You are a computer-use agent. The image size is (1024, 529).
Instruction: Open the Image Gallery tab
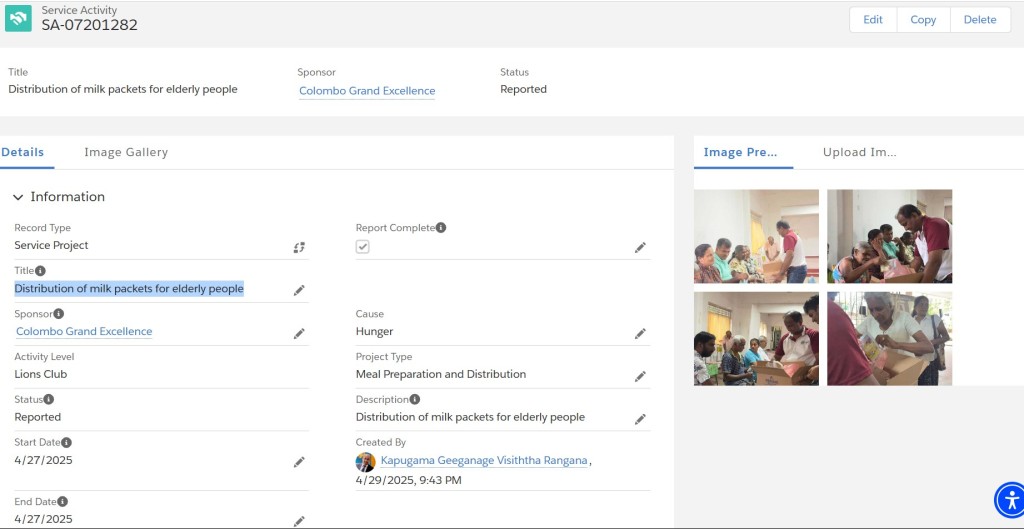coord(126,152)
